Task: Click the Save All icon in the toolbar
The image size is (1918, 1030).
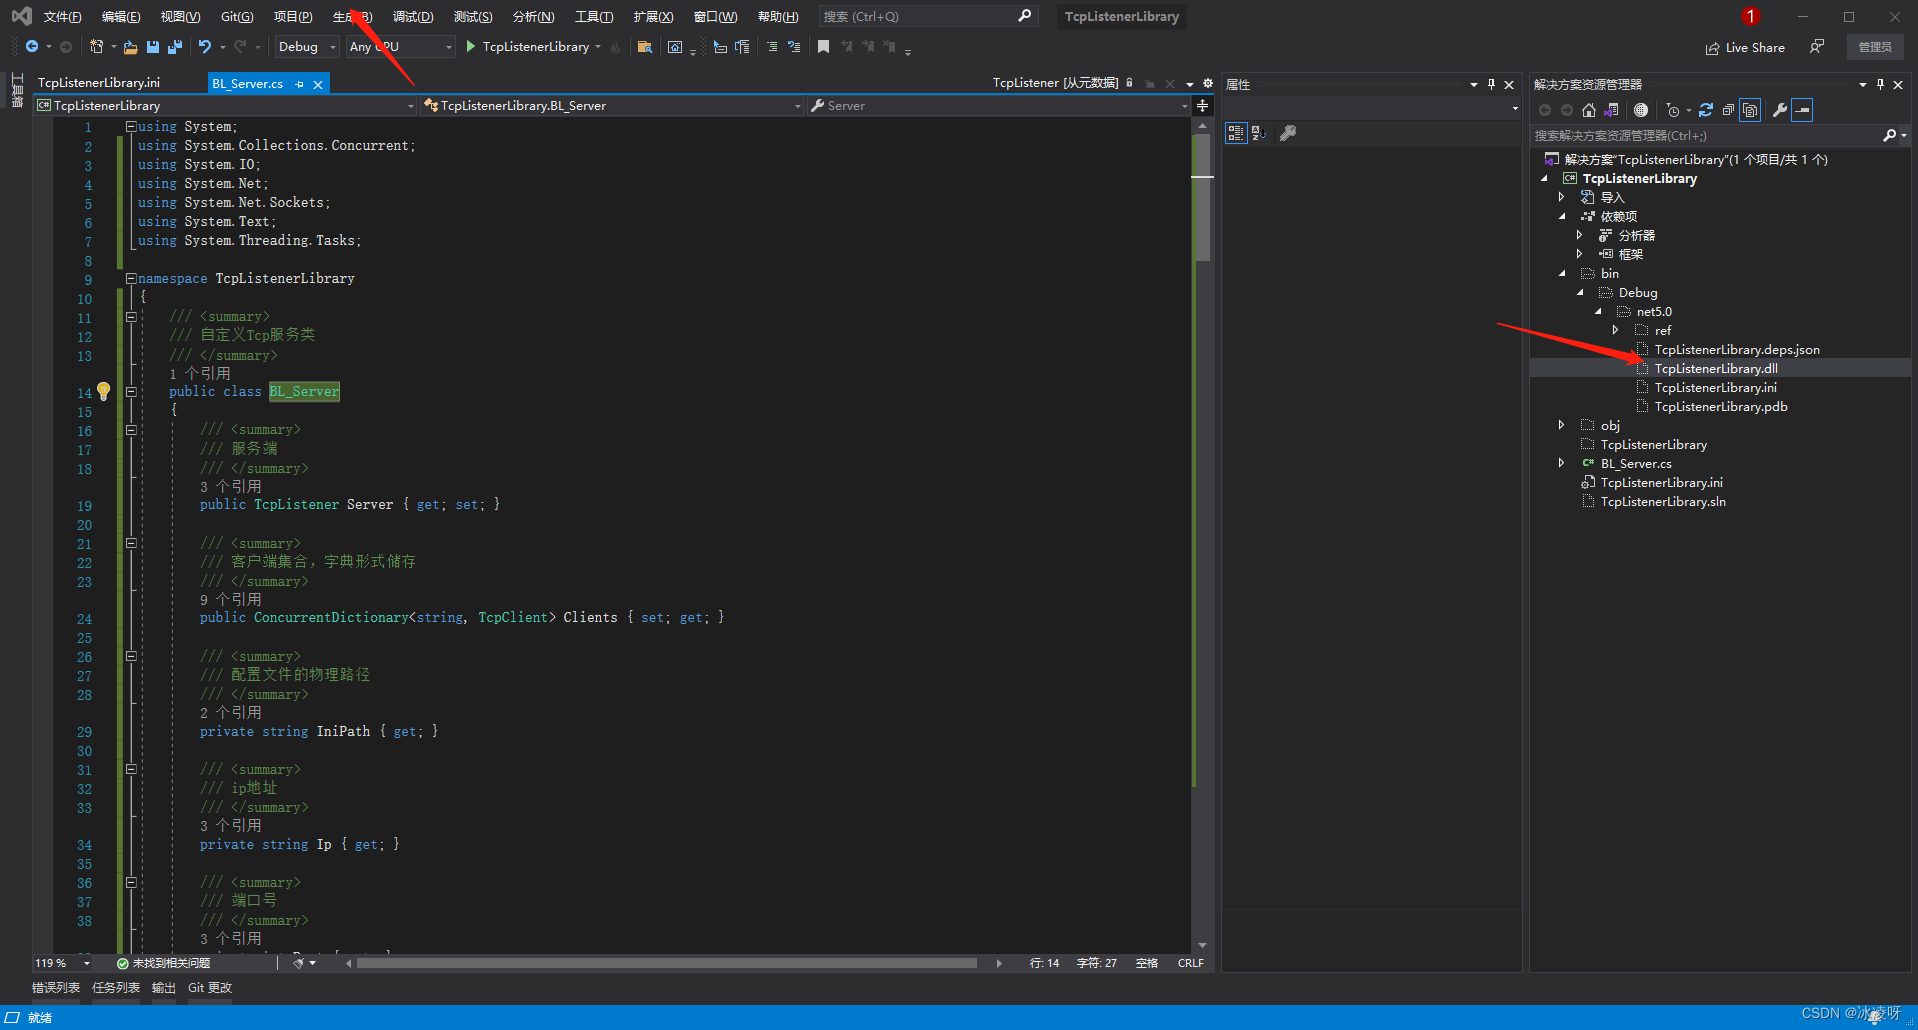Action: pyautogui.click(x=174, y=46)
